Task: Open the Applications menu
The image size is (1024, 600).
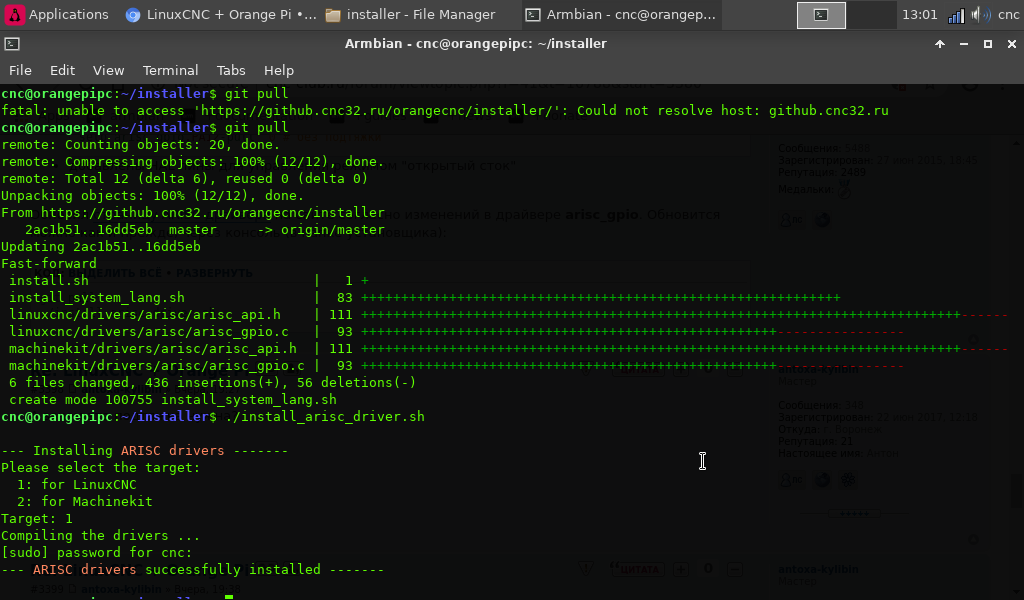Action: (x=58, y=15)
